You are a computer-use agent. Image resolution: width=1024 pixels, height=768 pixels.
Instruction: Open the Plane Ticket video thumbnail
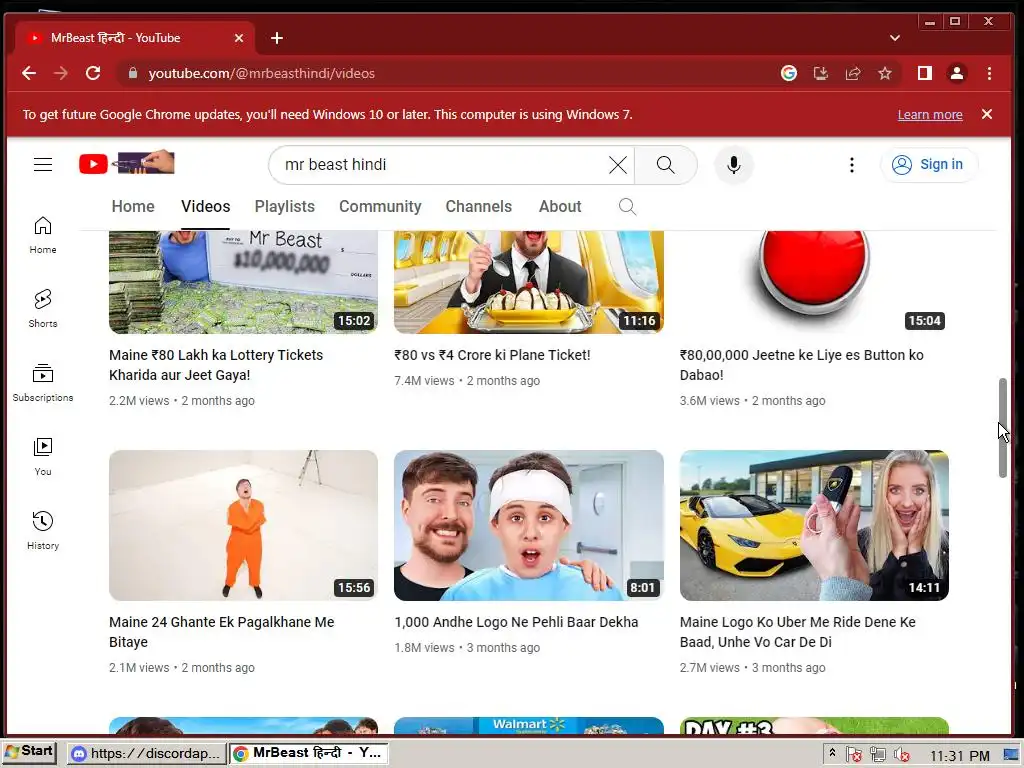click(x=528, y=282)
